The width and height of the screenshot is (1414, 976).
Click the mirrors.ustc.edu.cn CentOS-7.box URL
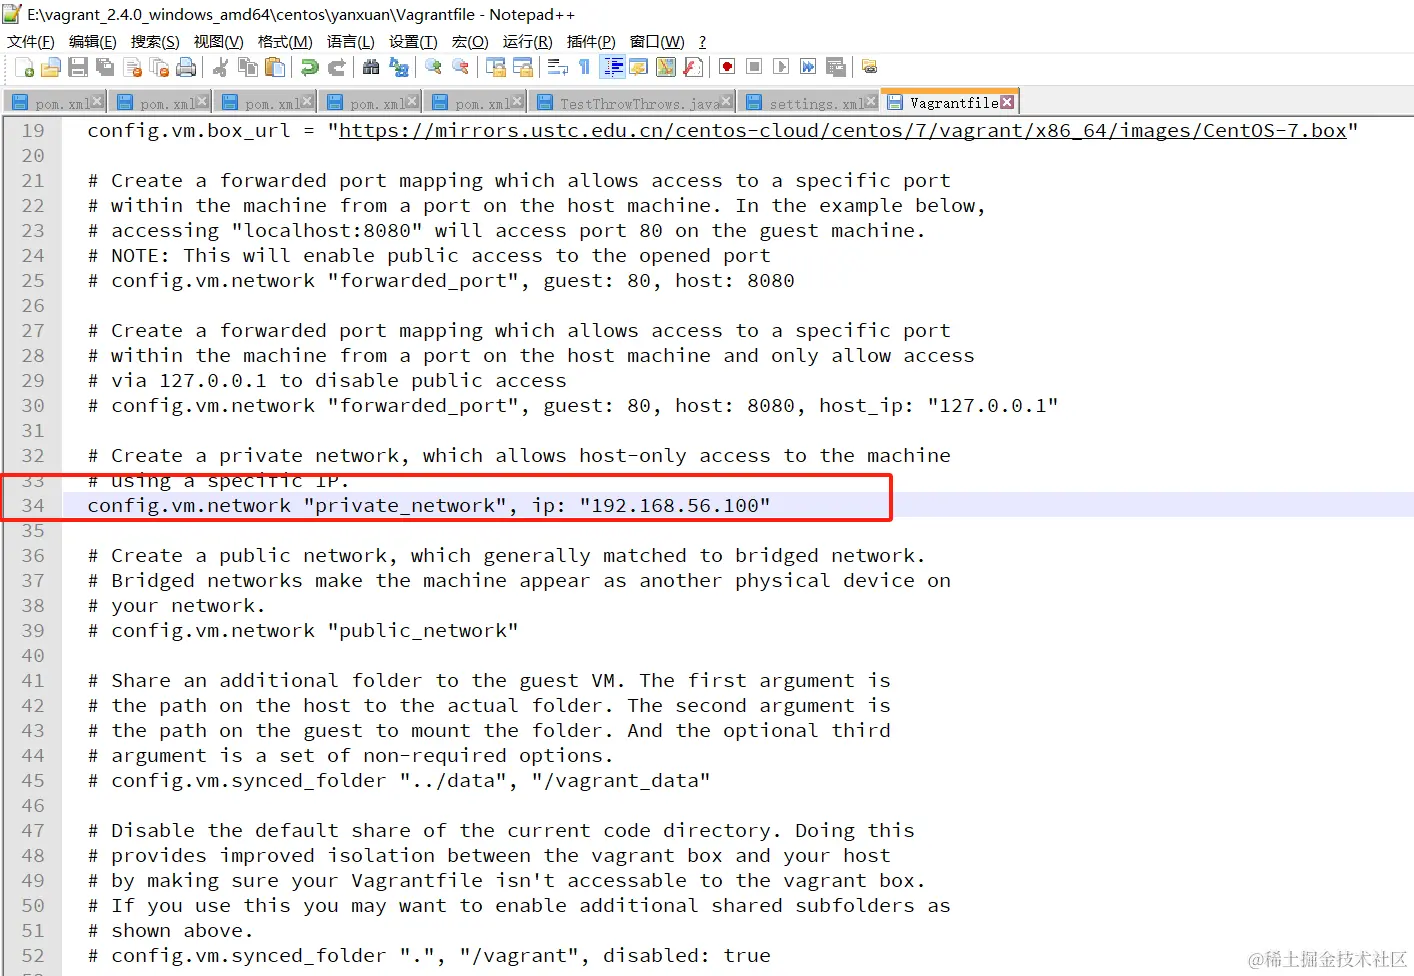(x=843, y=130)
